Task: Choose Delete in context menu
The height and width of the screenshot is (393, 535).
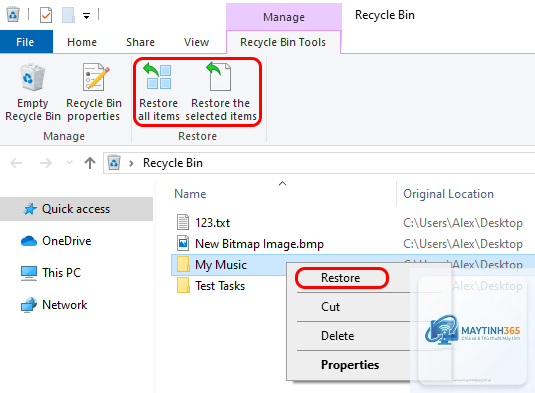Action: (337, 336)
